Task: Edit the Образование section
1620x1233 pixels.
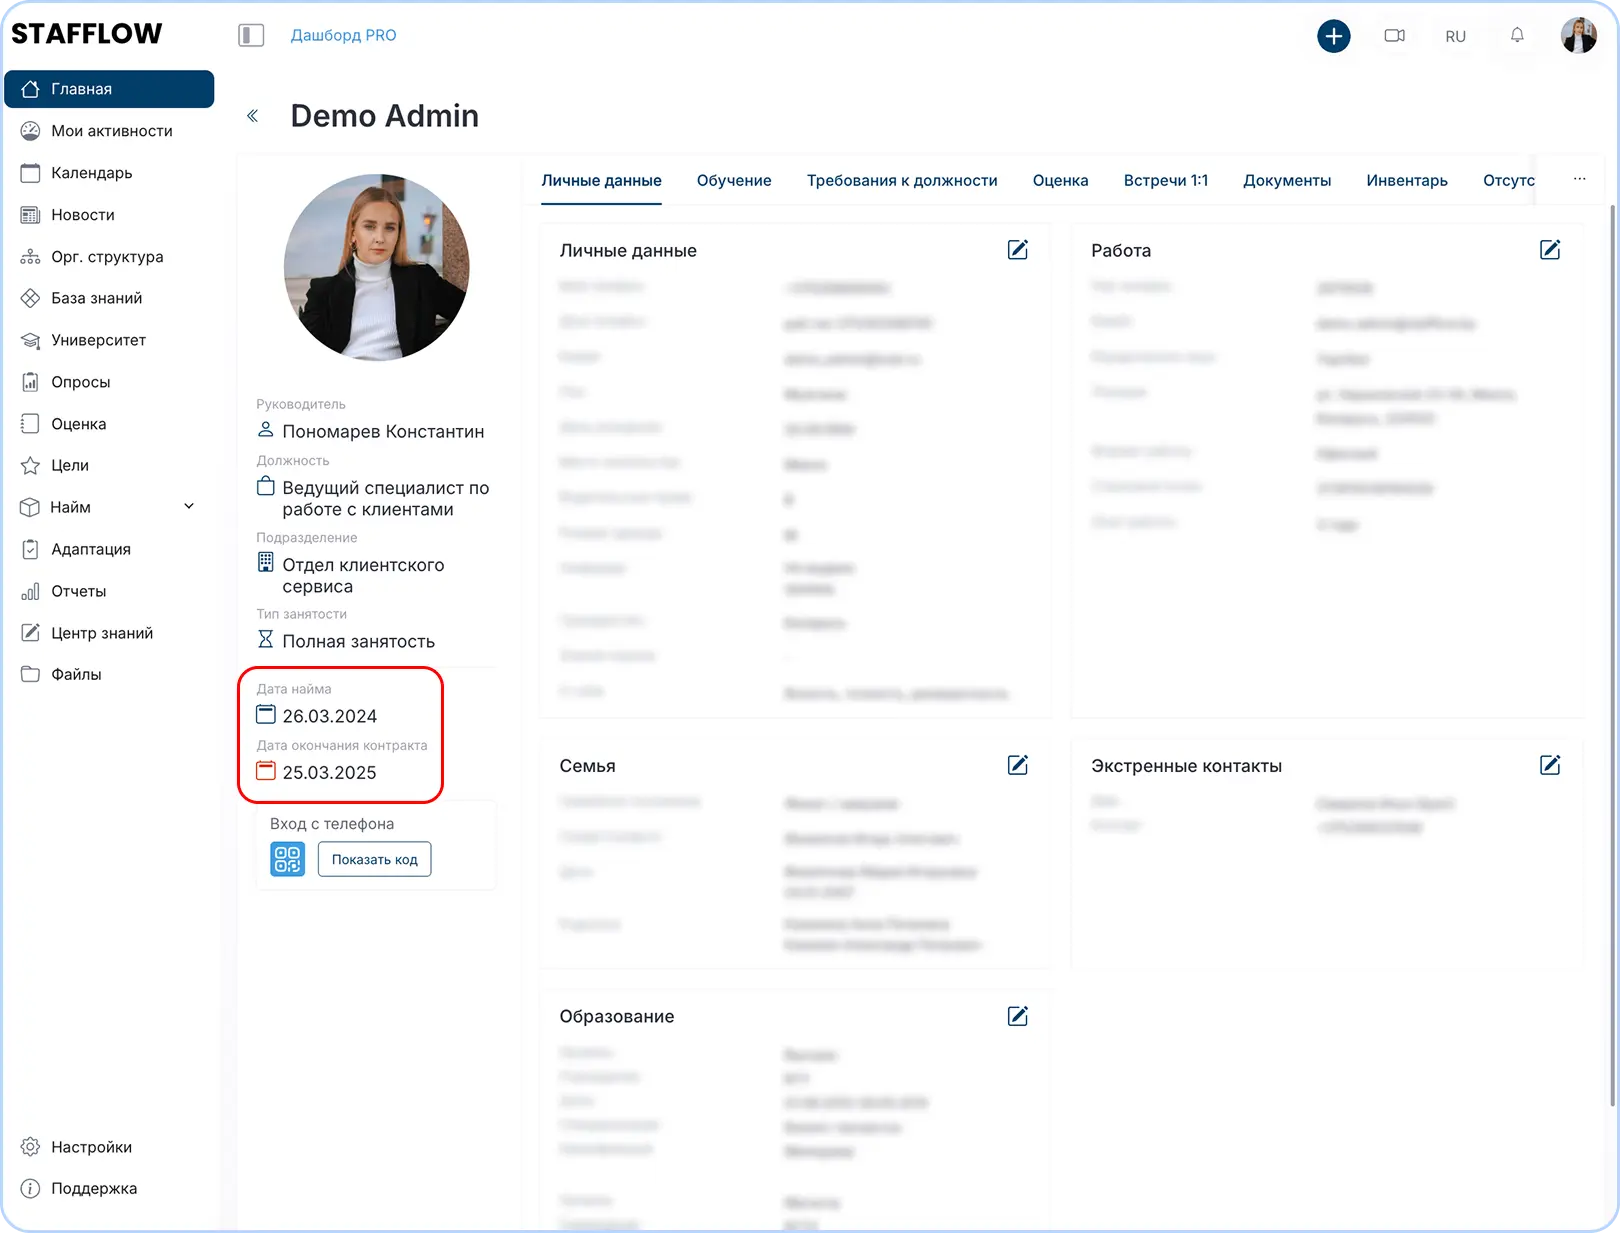Action: coord(1017,1016)
